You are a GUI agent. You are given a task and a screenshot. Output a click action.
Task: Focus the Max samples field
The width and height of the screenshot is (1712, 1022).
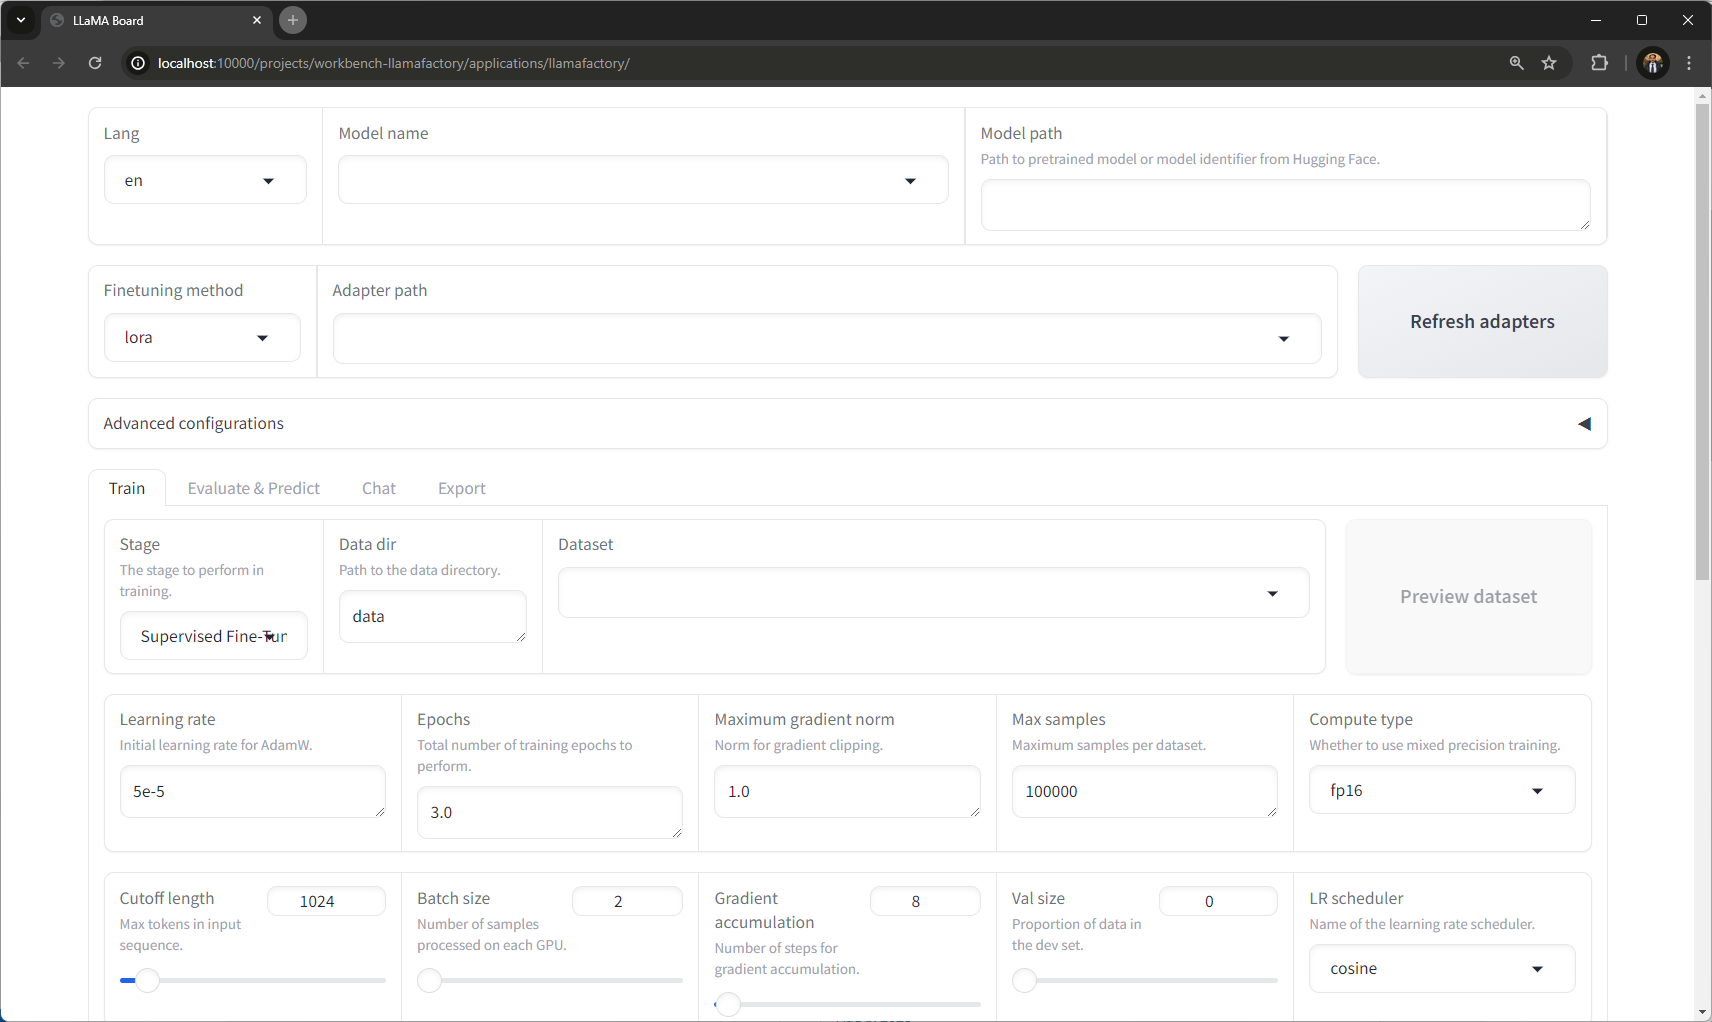pos(1145,791)
